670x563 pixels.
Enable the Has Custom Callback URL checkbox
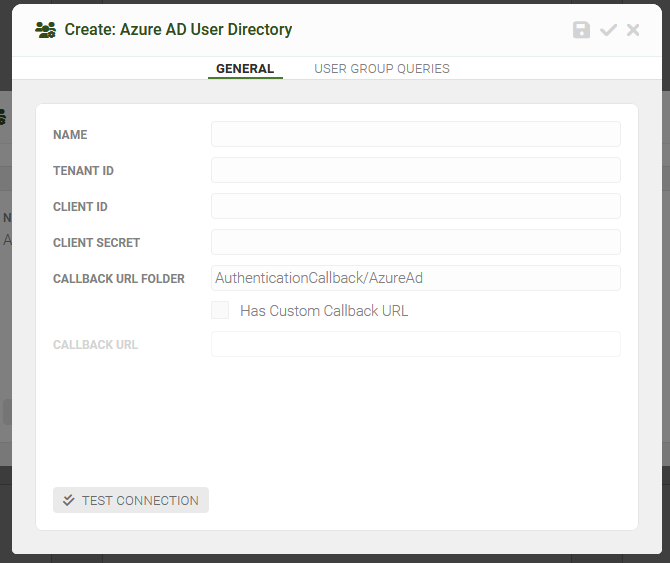[x=220, y=310]
